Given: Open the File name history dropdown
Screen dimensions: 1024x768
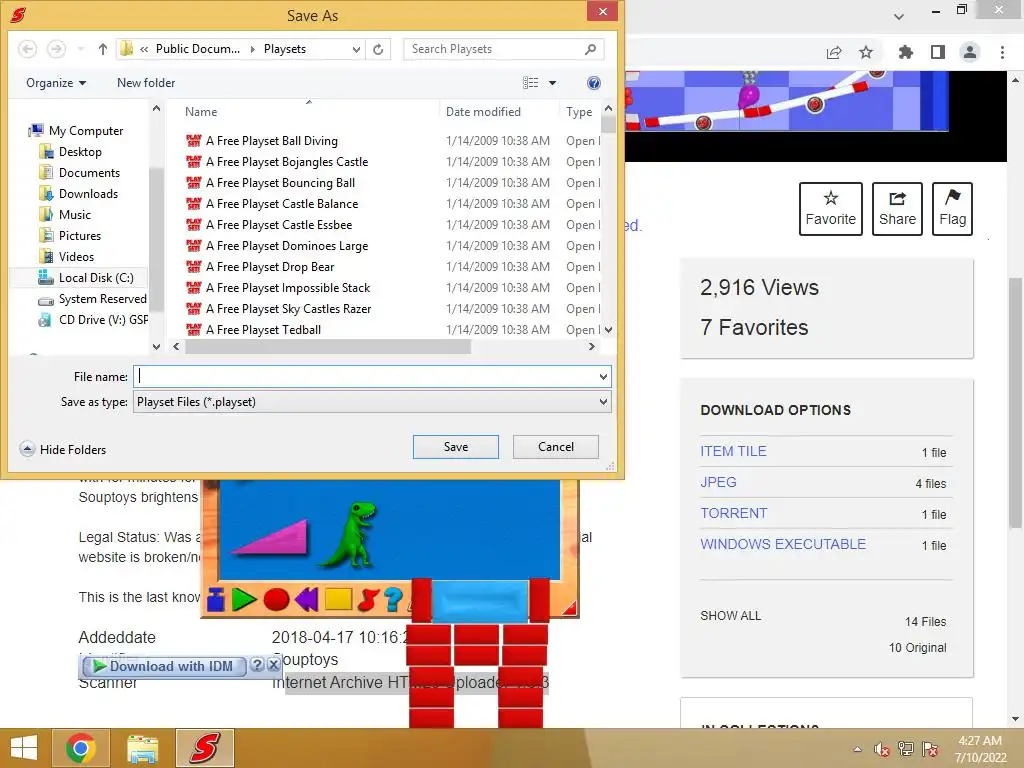Looking at the screenshot, I should [x=603, y=376].
